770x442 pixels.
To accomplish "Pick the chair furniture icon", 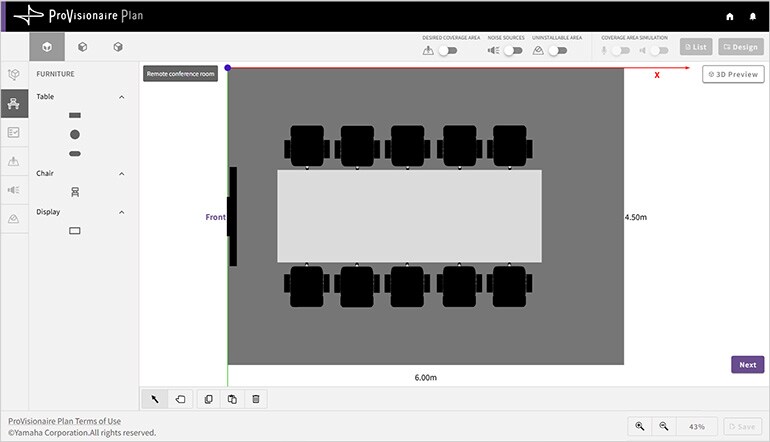I will [x=75, y=191].
